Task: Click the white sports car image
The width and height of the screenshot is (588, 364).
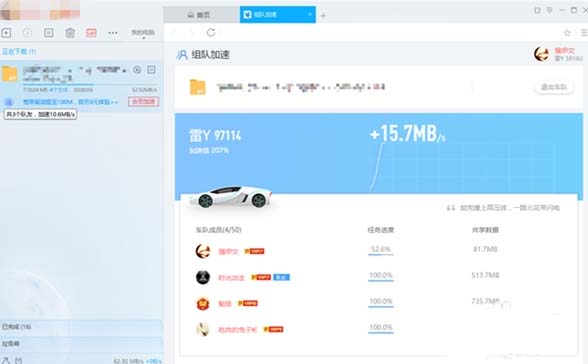Action: coord(230,196)
